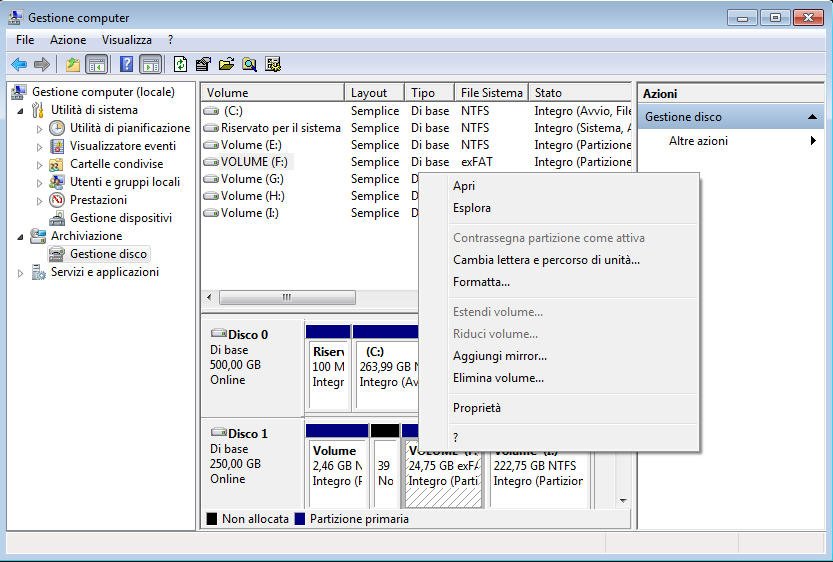Click the Cartelle condivise icon
The width and height of the screenshot is (833, 562).
coord(56,164)
